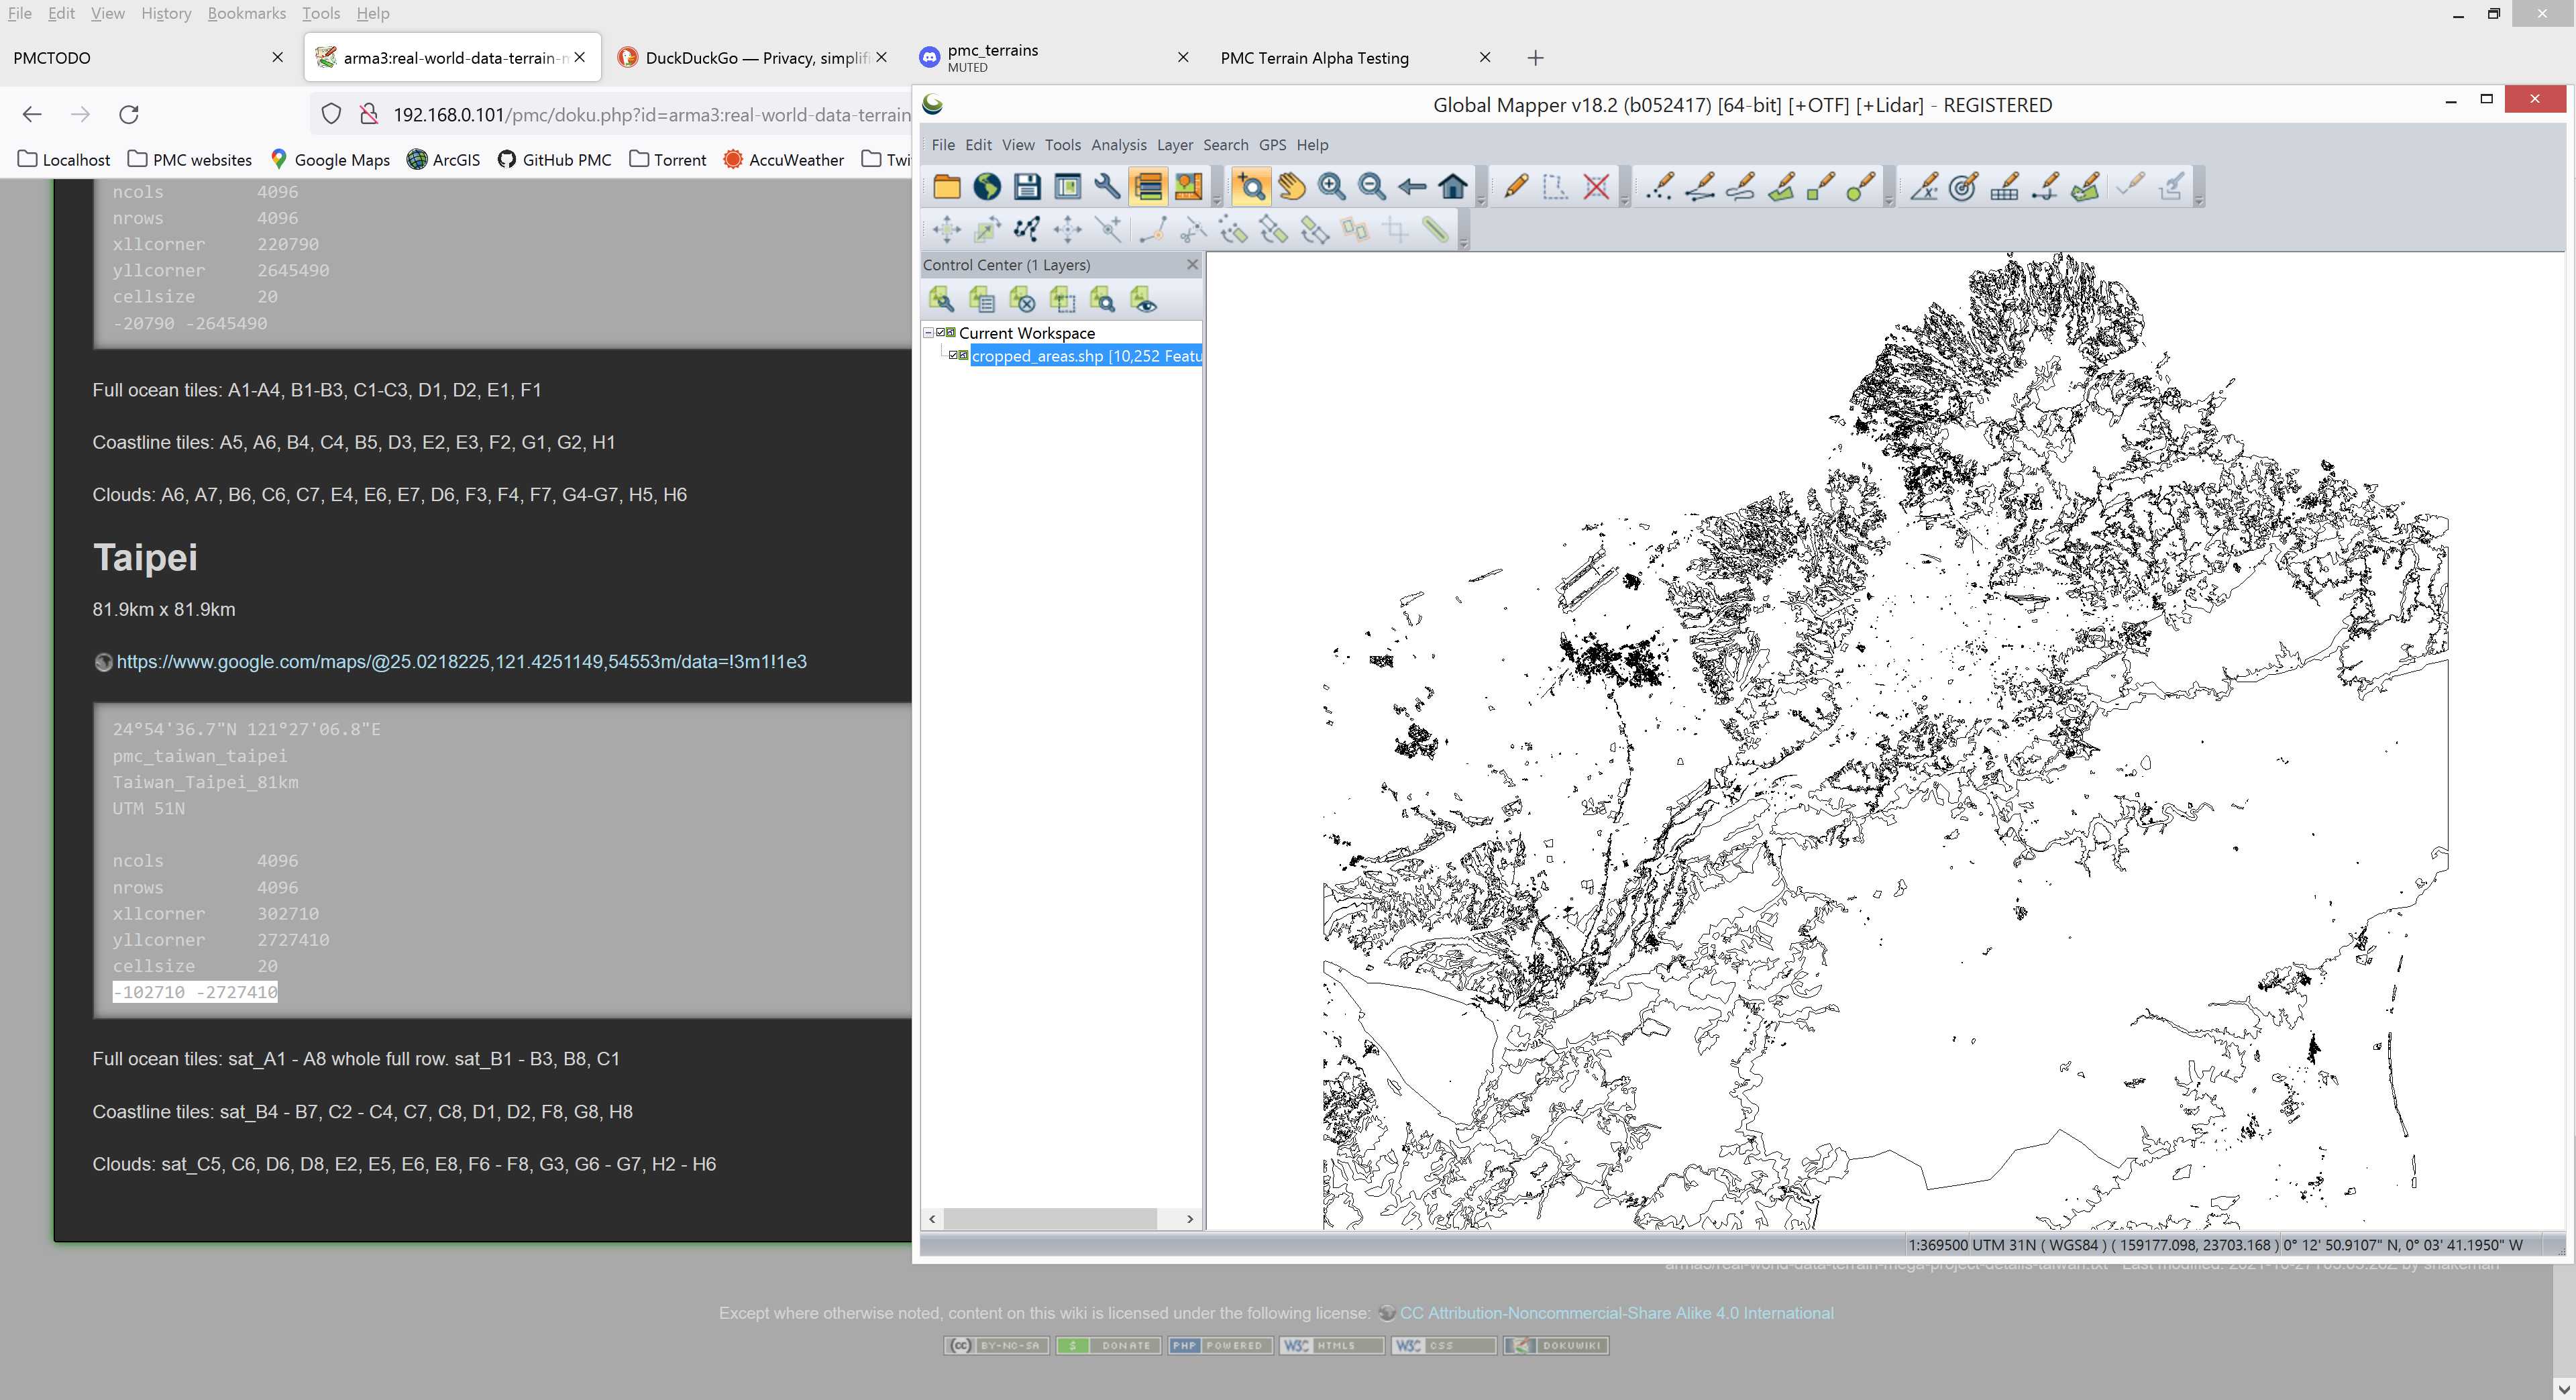This screenshot has height=1400, width=2576.
Task: Open Configuration wrench icon
Action: (1107, 187)
